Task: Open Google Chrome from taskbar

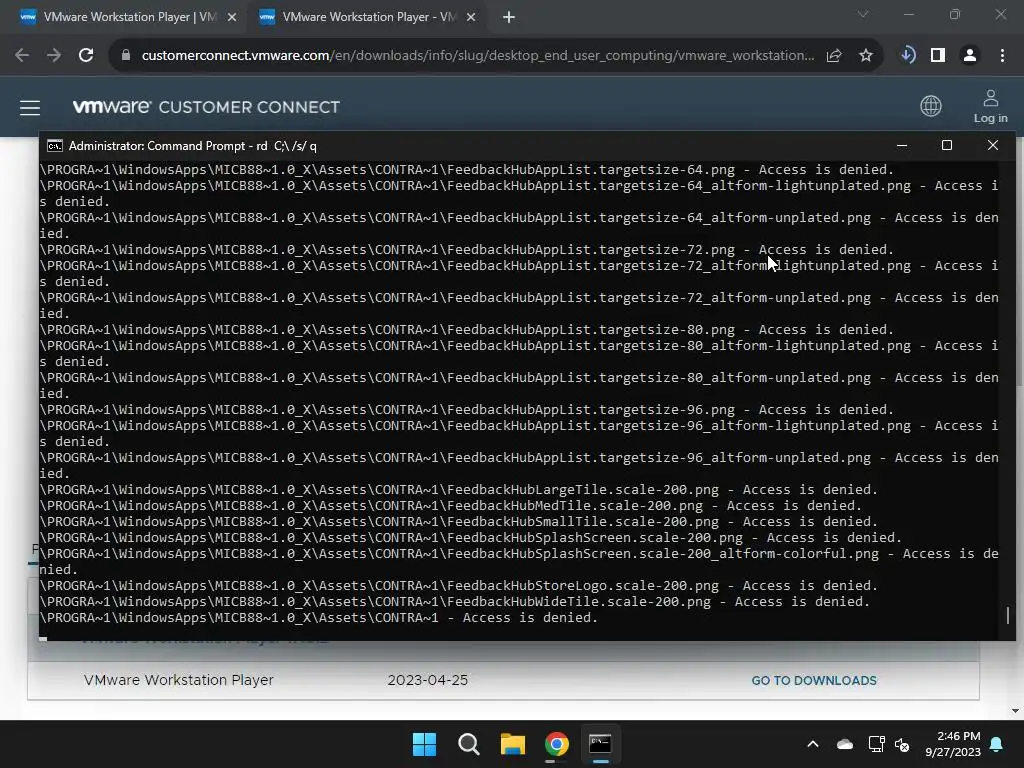Action: click(x=556, y=744)
